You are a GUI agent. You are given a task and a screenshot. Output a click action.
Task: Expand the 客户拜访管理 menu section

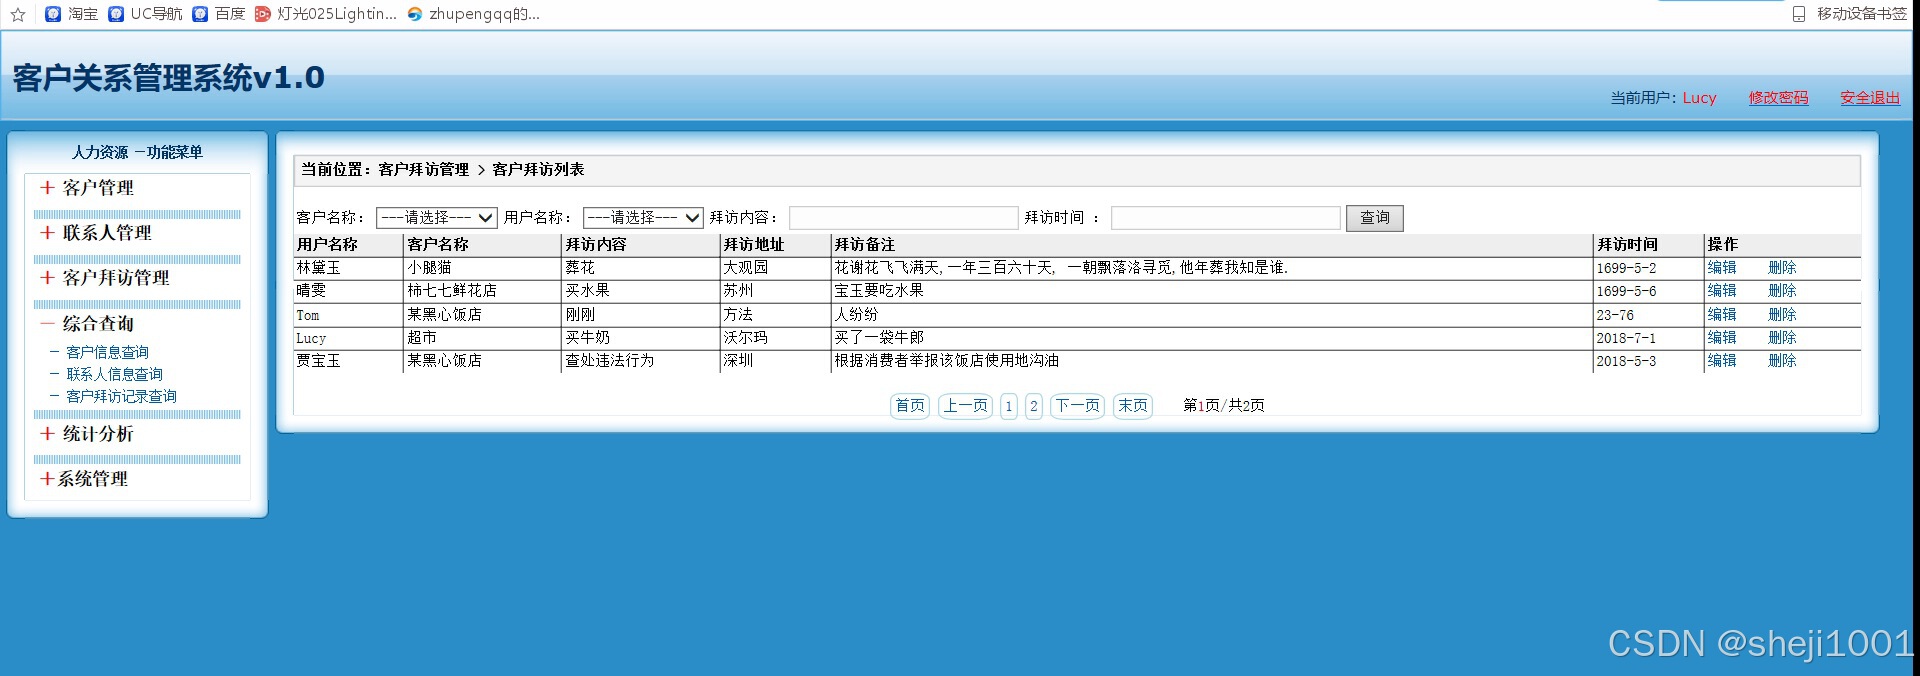pos(105,278)
